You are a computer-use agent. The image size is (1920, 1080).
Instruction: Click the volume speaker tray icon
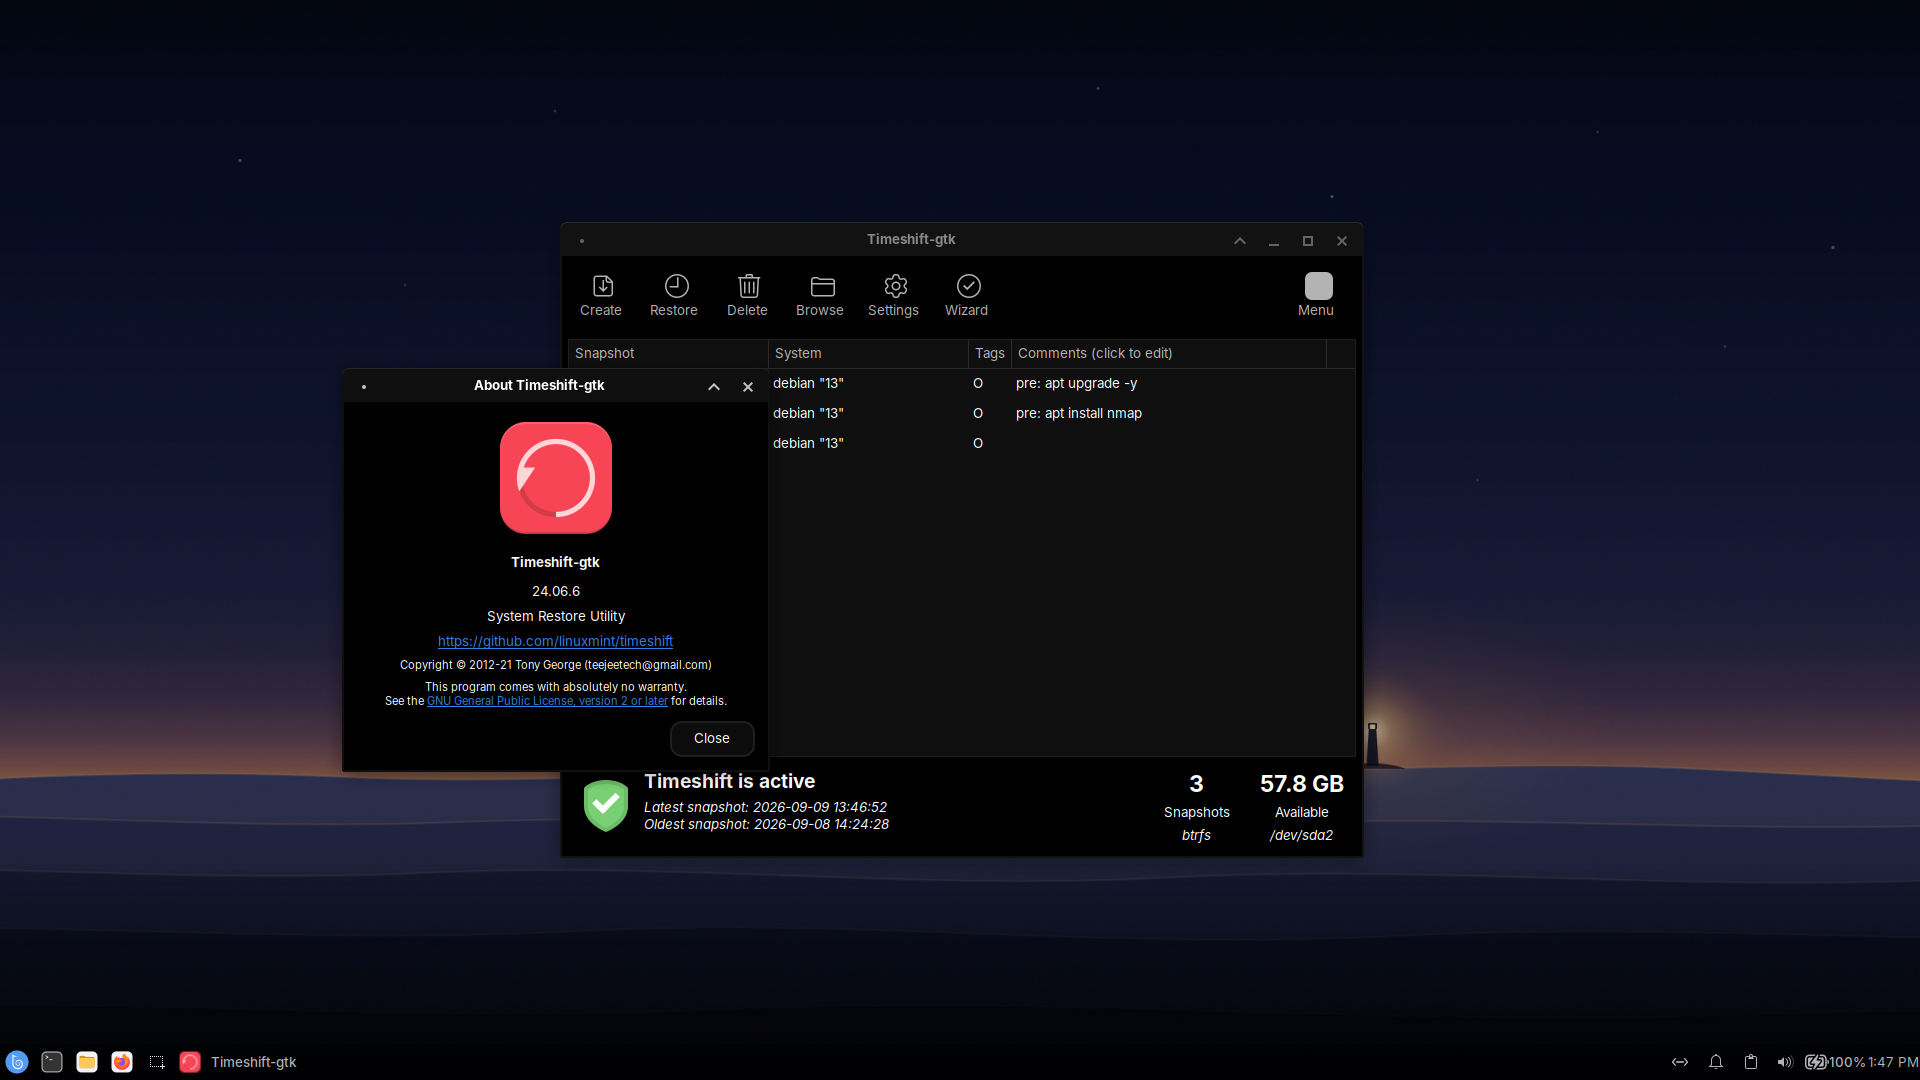pyautogui.click(x=1785, y=1062)
